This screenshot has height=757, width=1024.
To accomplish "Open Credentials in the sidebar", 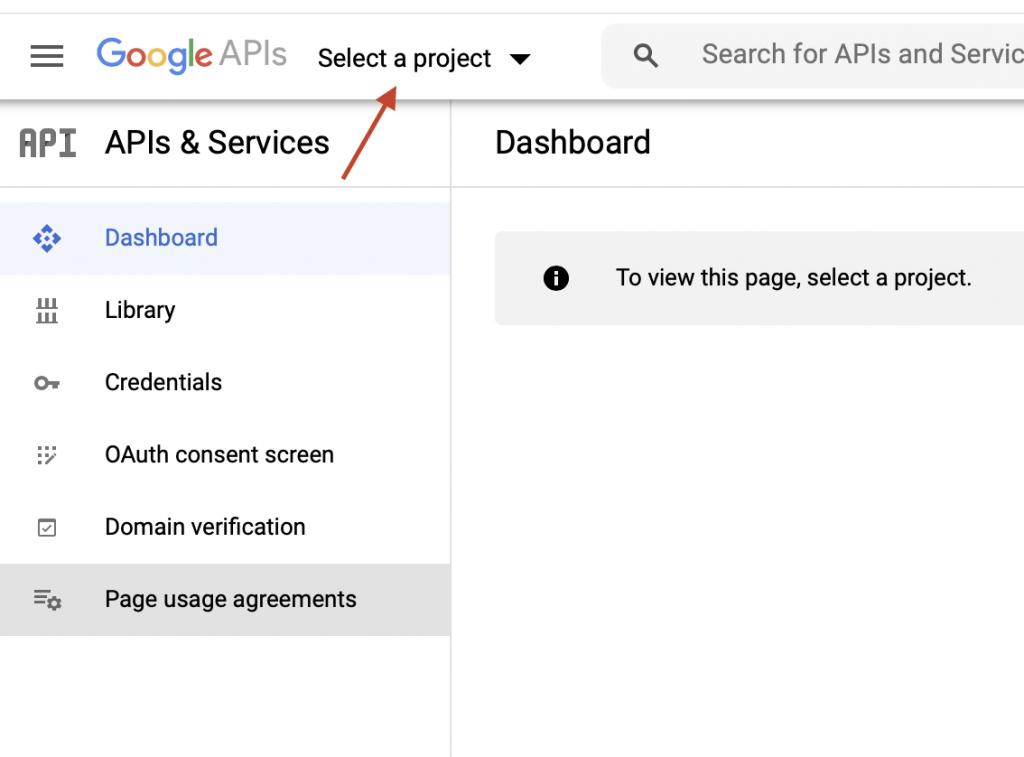I will [x=225, y=383].
